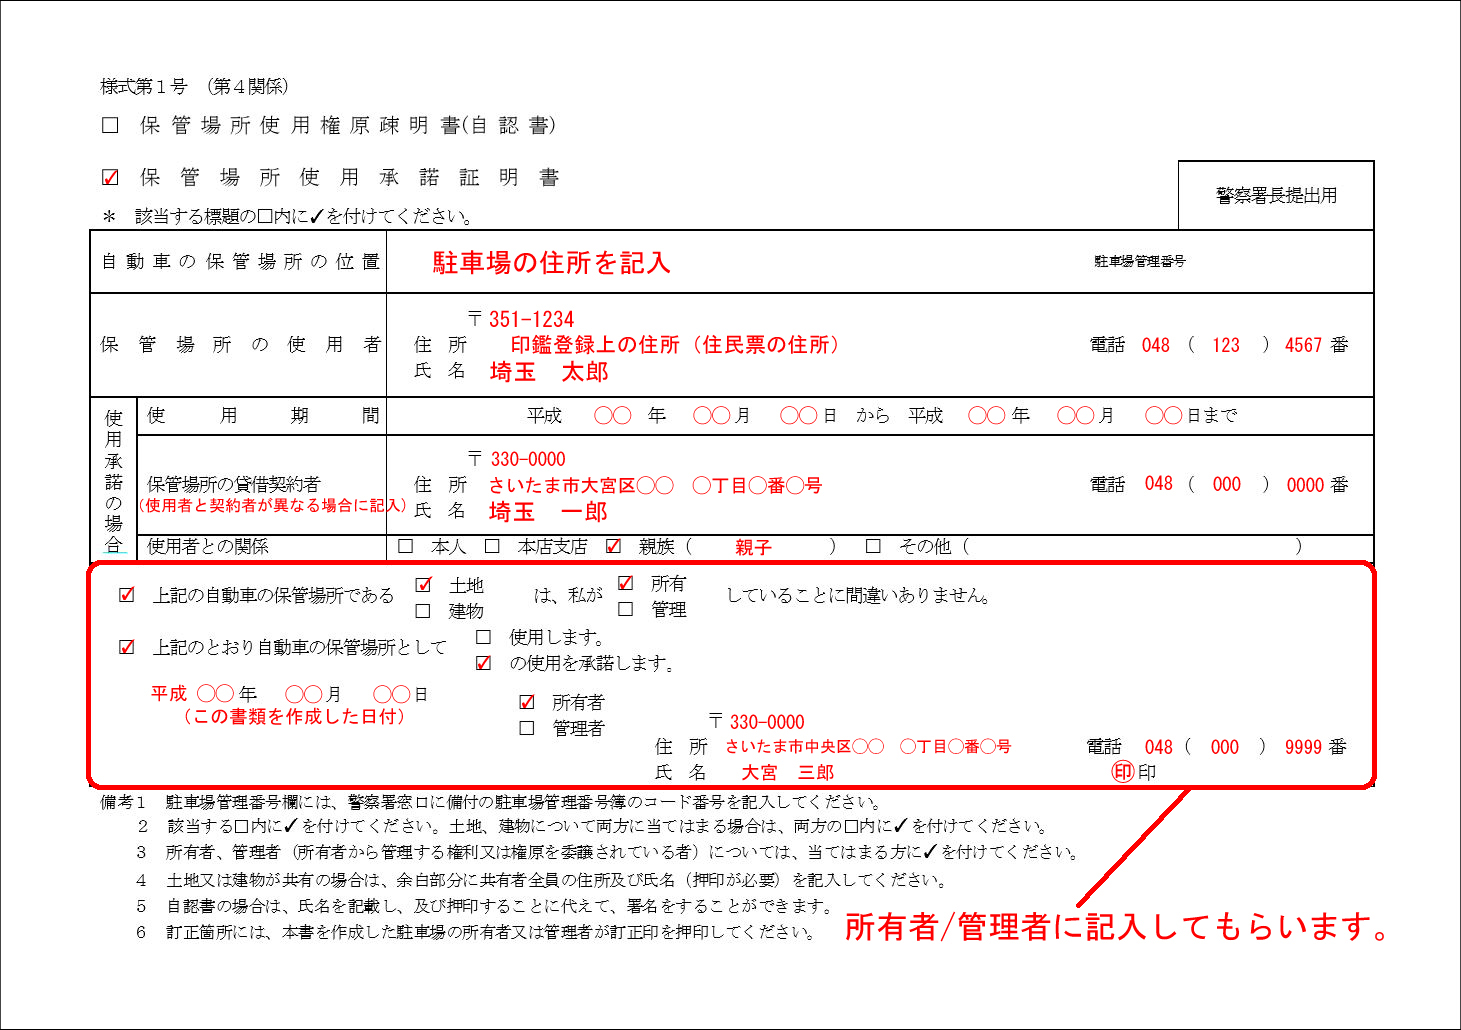Image resolution: width=1461 pixels, height=1030 pixels.
Task: Toggle the 上記のとおり自動車の保管場所として checkbox
Action: tap(127, 647)
